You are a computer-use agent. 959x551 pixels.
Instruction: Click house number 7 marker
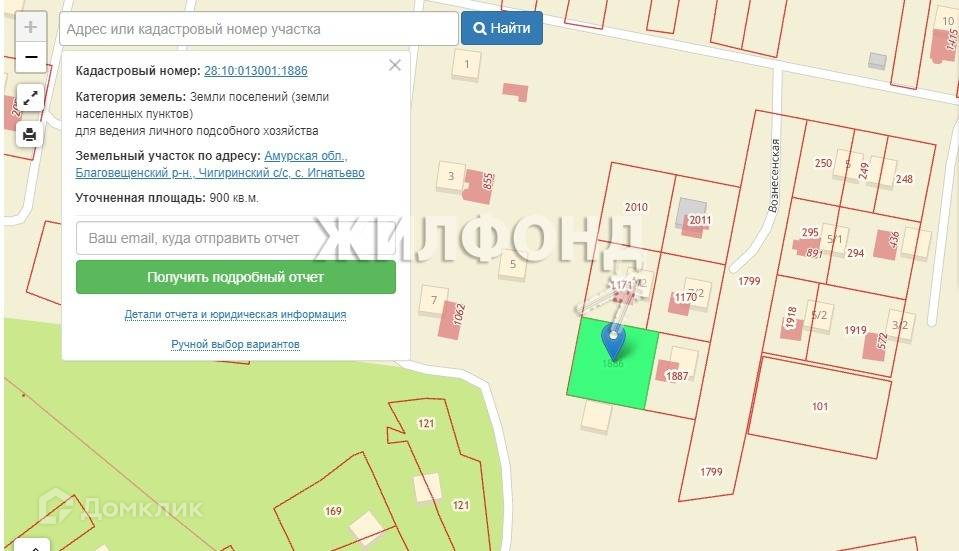coord(434,300)
